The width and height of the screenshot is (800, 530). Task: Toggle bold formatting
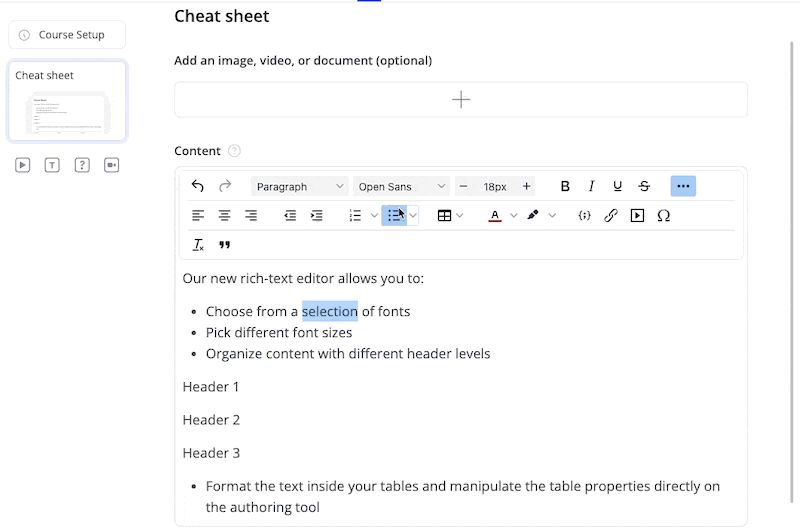[x=565, y=186]
